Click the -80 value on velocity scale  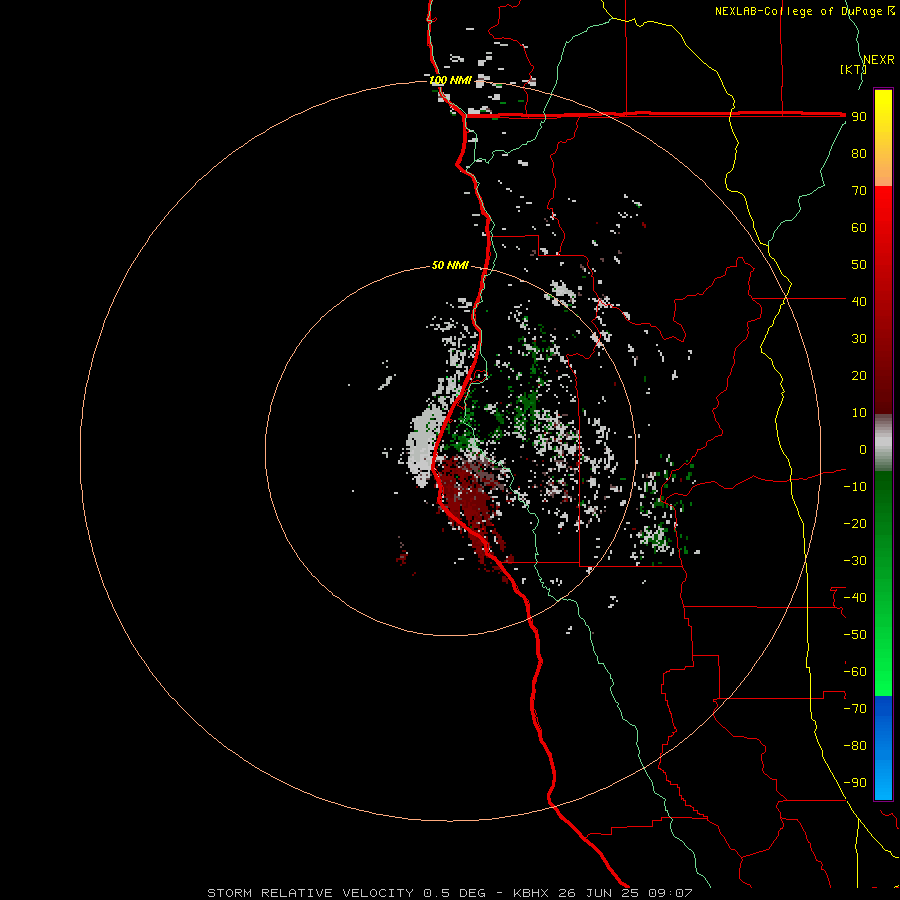[x=855, y=746]
